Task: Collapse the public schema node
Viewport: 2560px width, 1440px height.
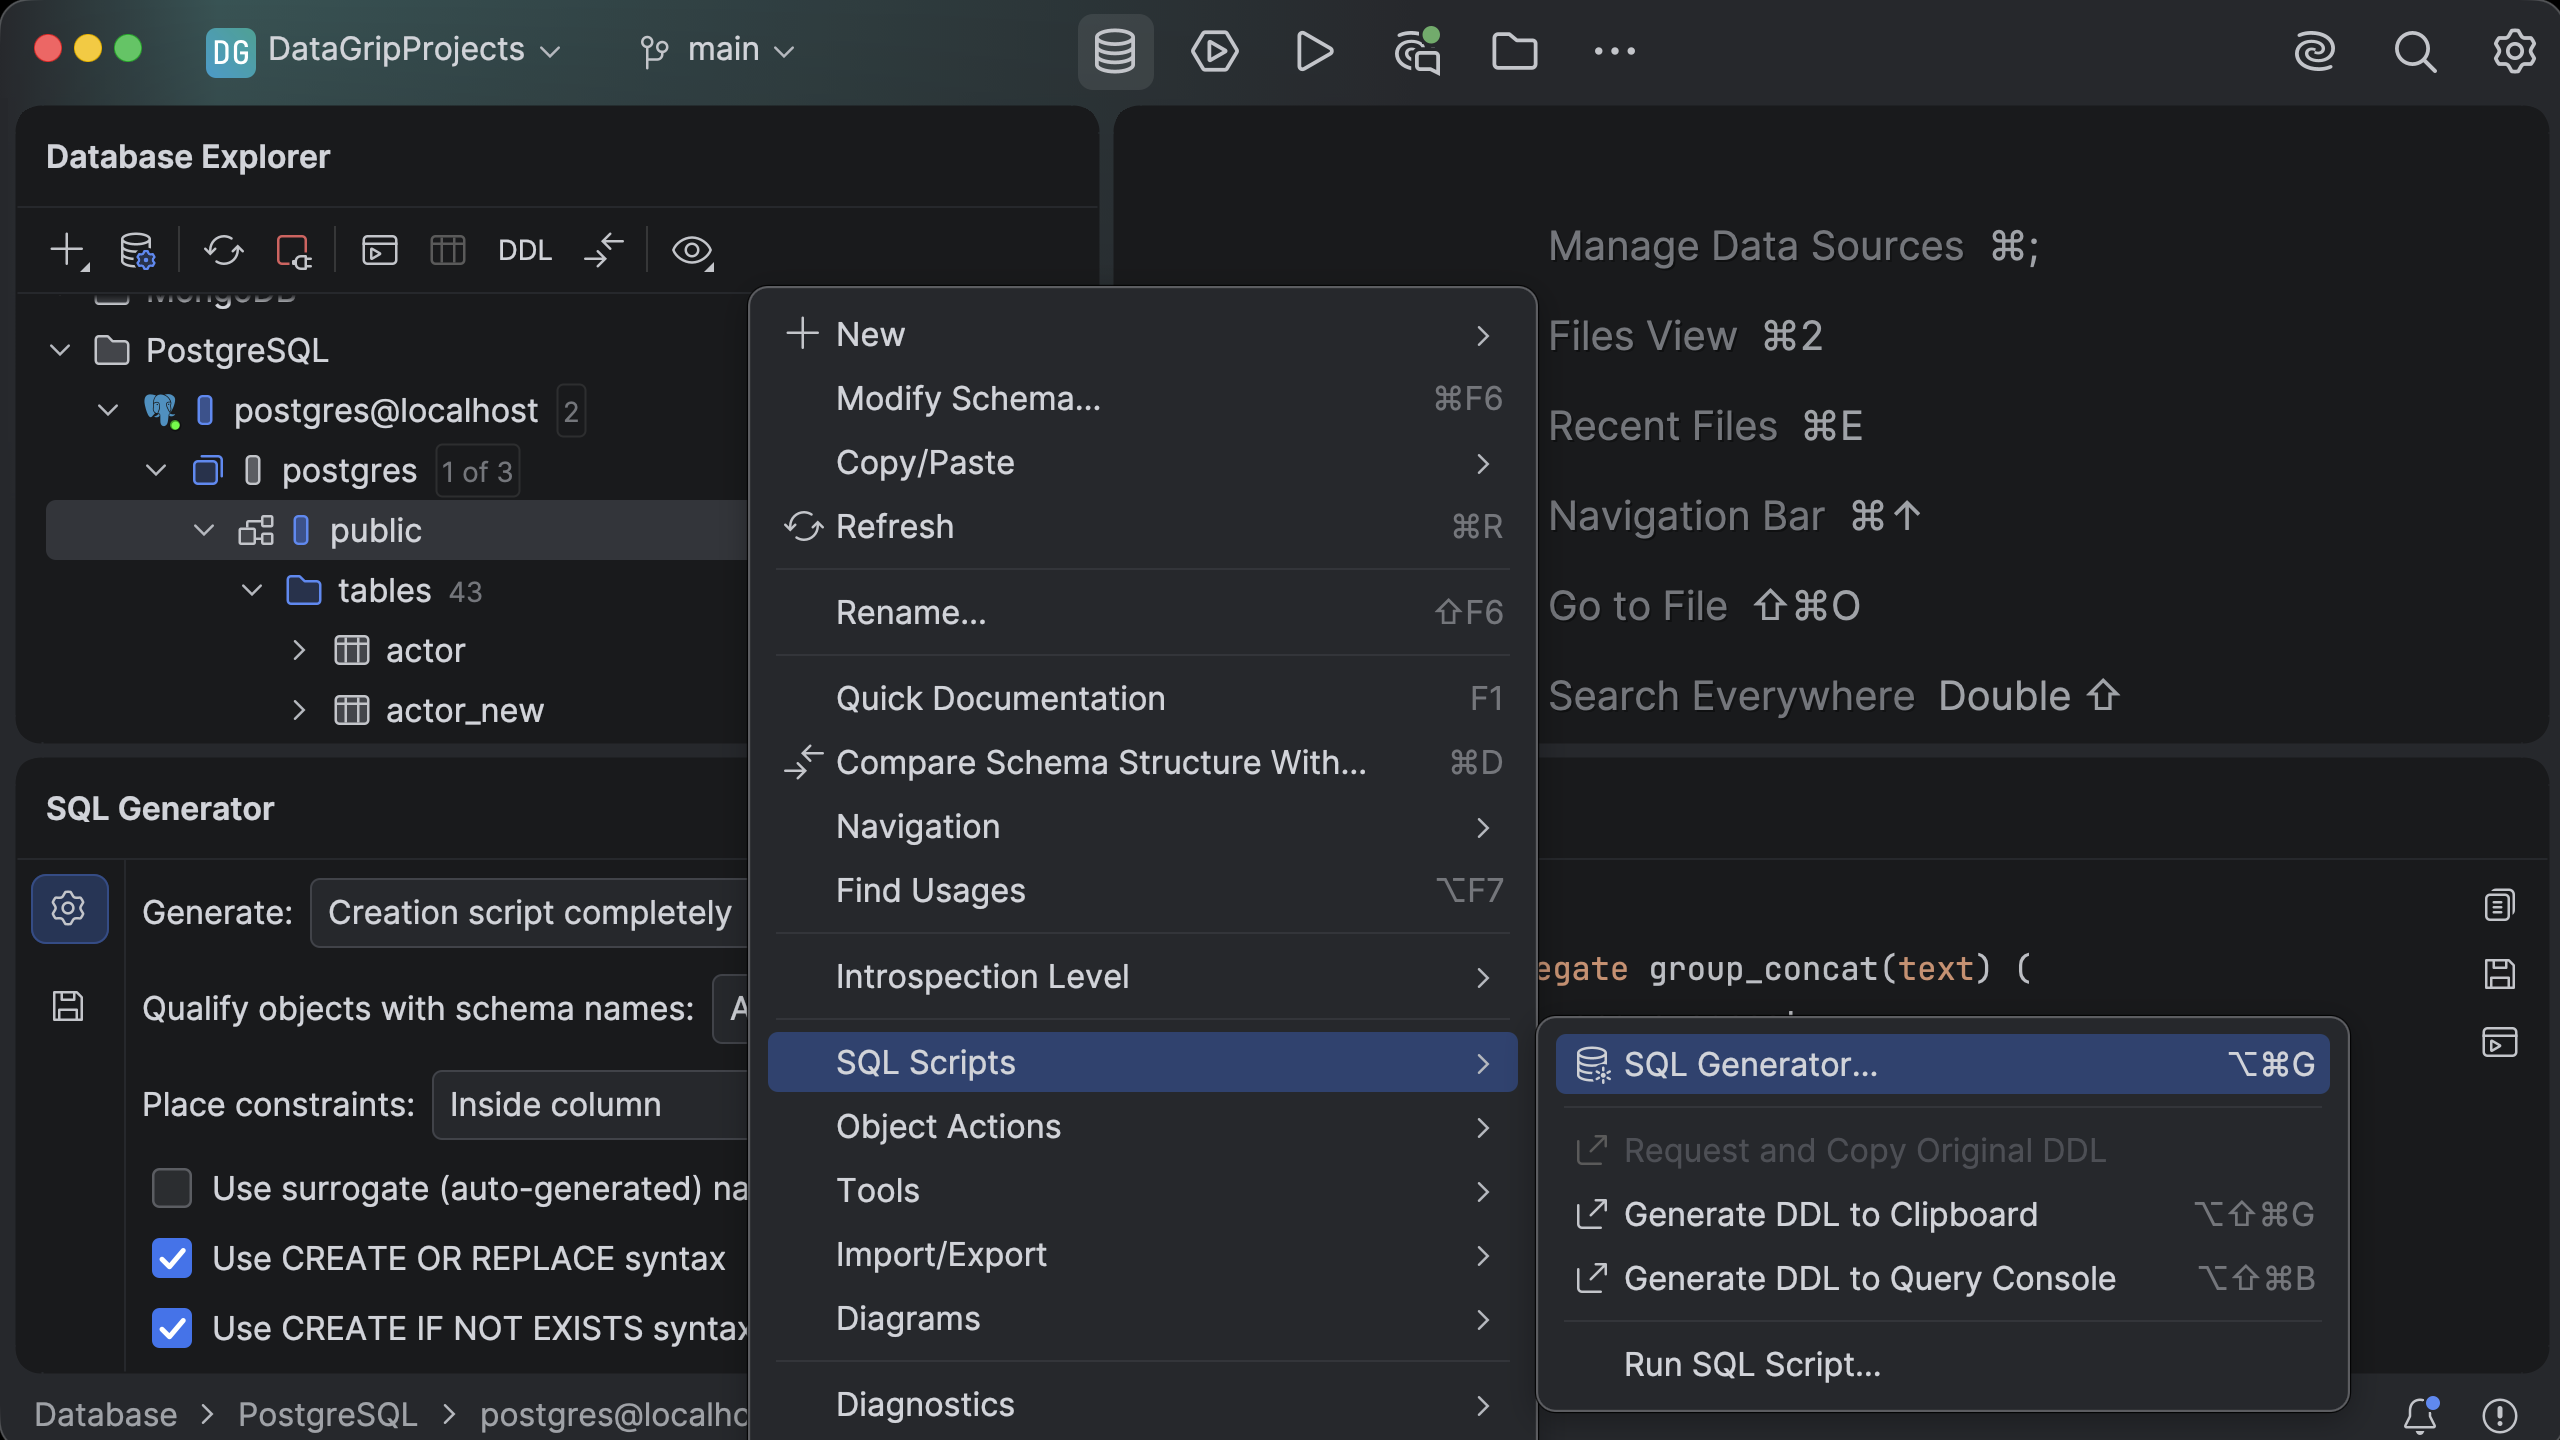Action: (204, 530)
